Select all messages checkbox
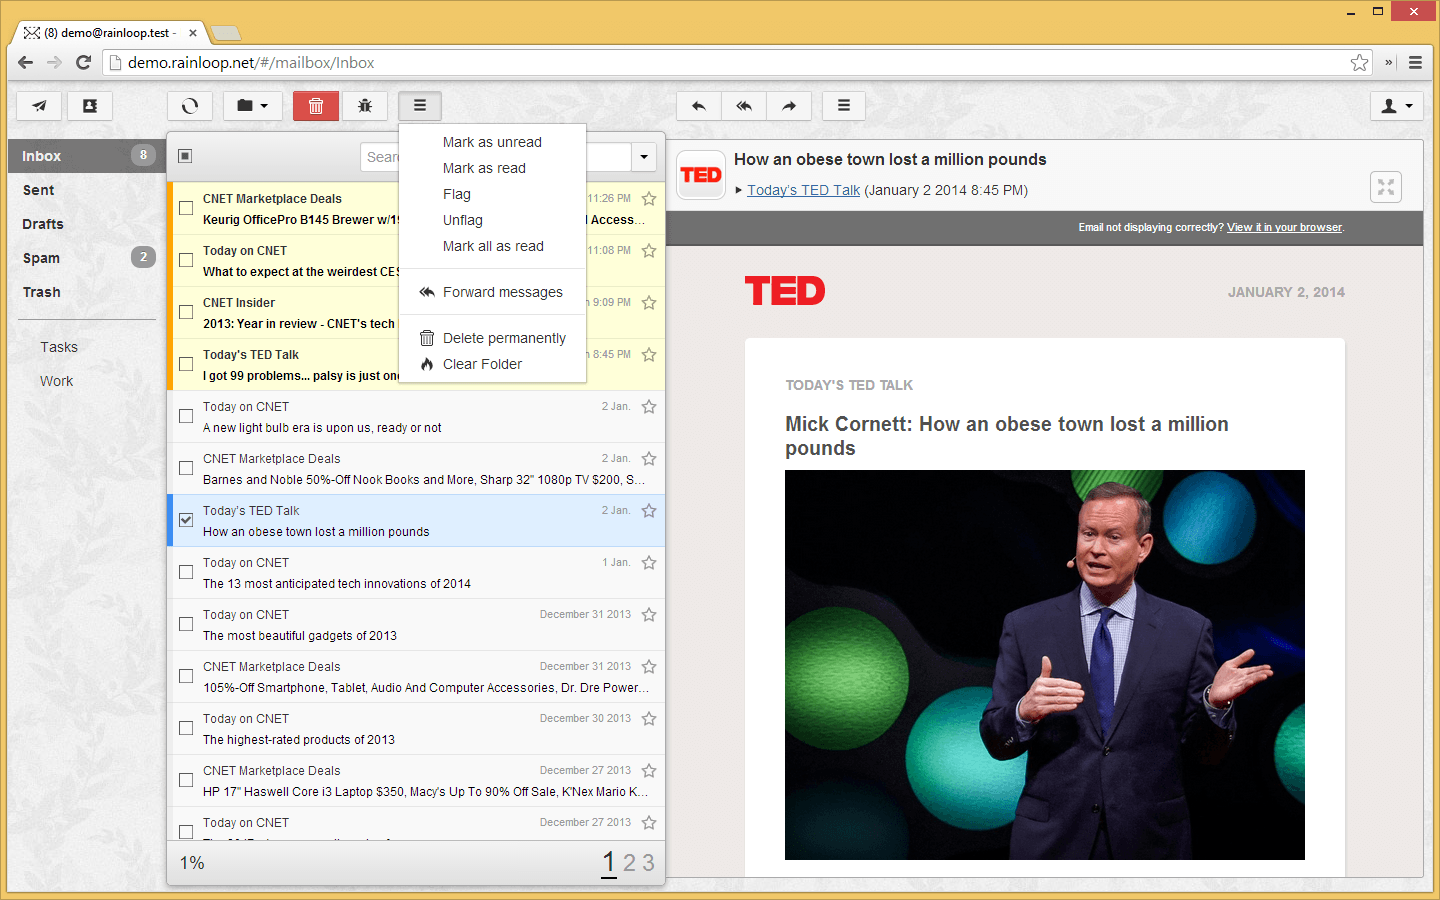 [185, 156]
